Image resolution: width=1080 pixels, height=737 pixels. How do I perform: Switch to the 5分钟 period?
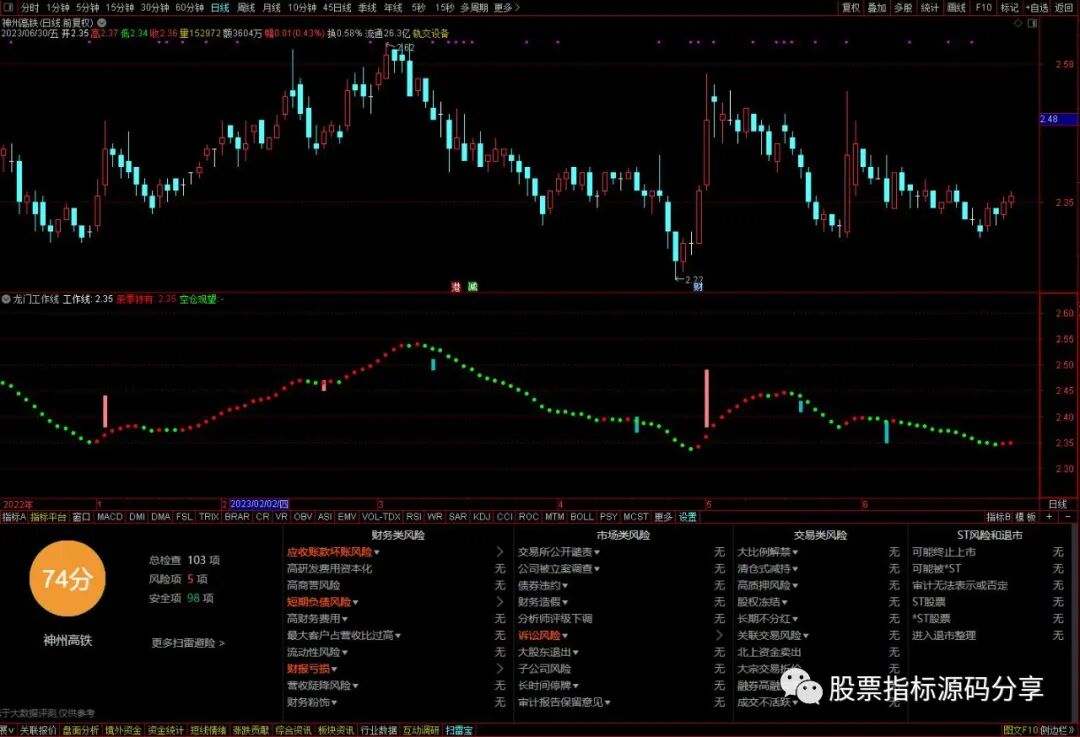click(x=87, y=8)
